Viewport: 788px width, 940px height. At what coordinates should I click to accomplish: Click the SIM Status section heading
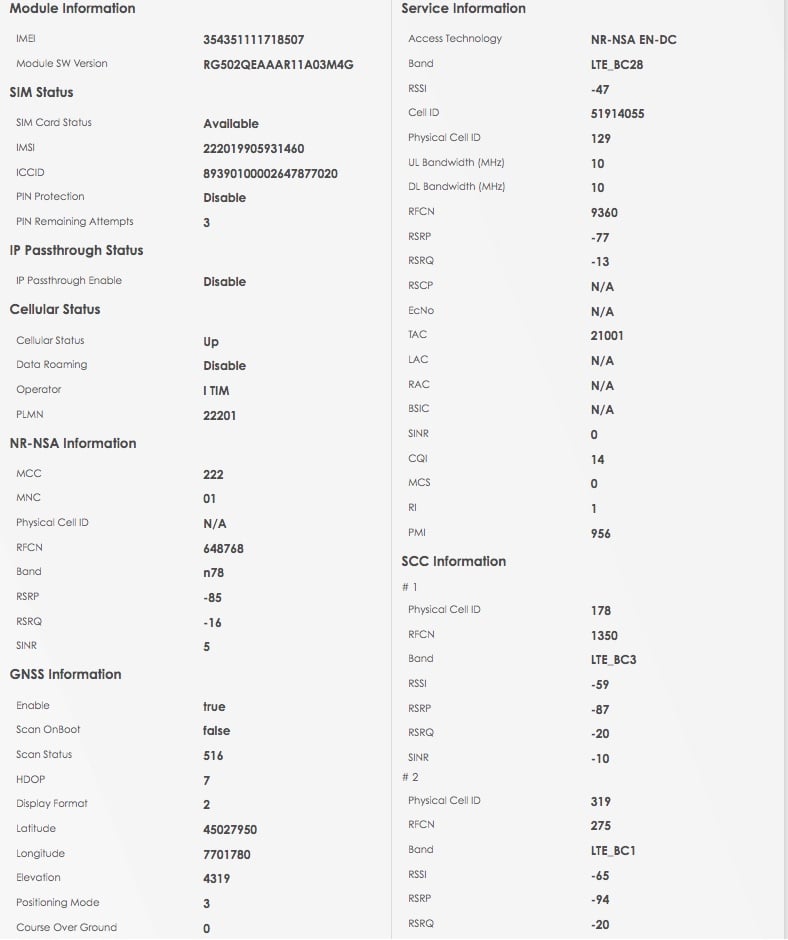pos(41,92)
